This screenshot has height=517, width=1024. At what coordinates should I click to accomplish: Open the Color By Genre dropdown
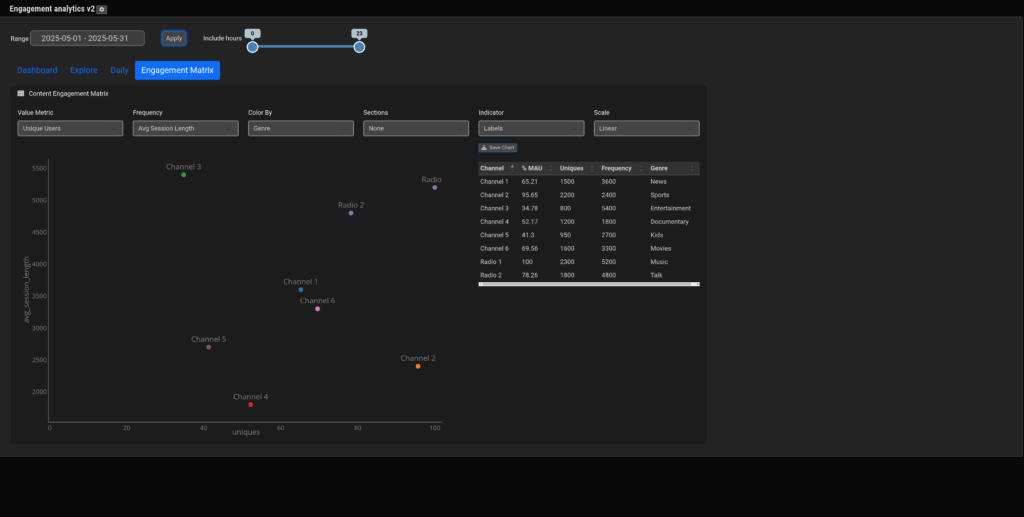pos(301,128)
